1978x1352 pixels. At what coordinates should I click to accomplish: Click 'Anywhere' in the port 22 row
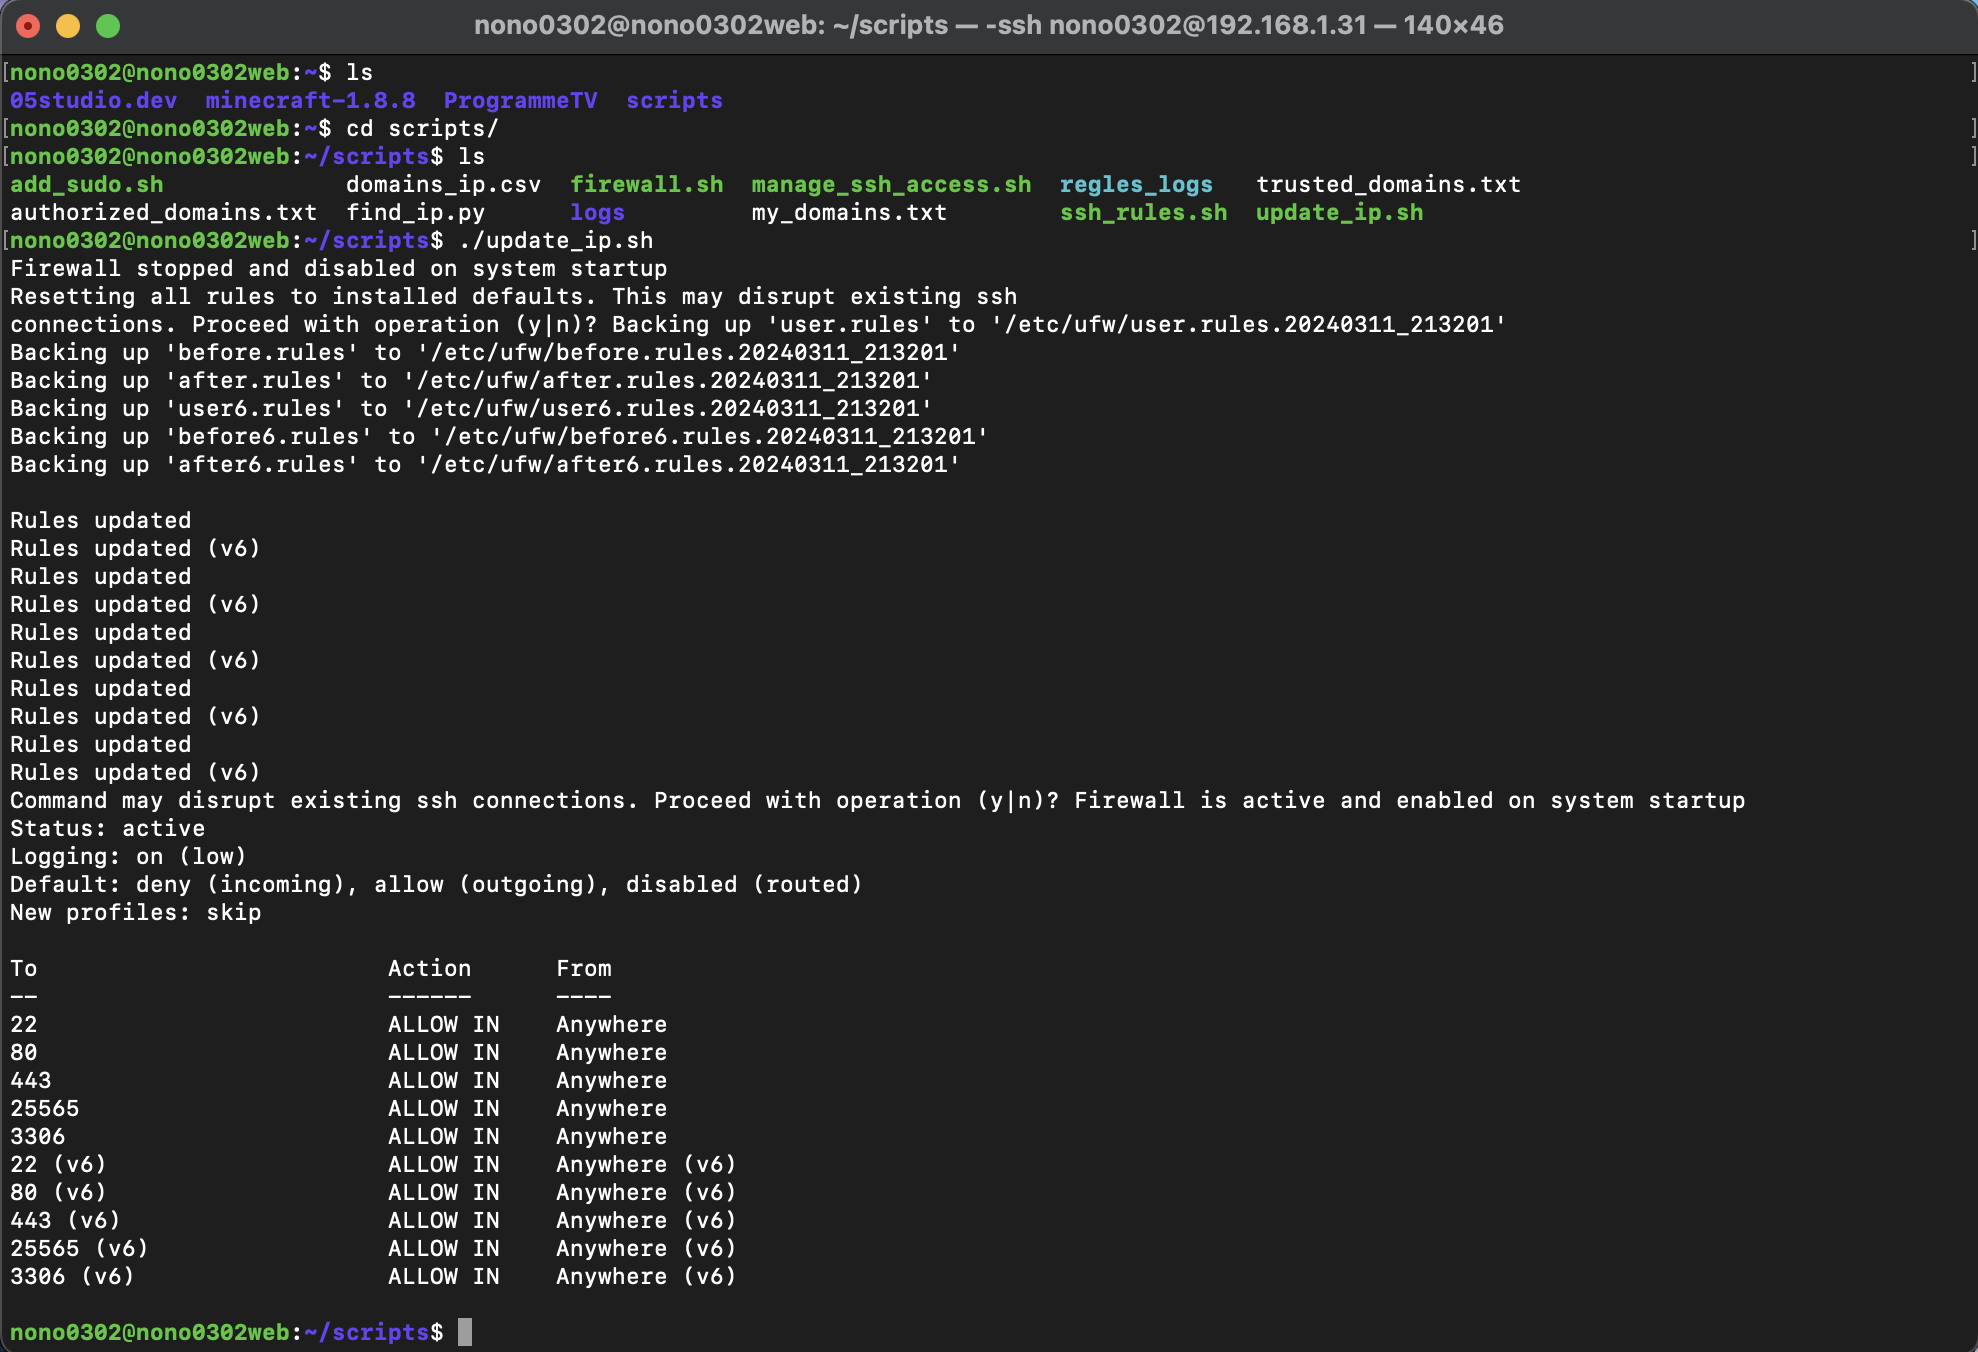coord(612,1024)
